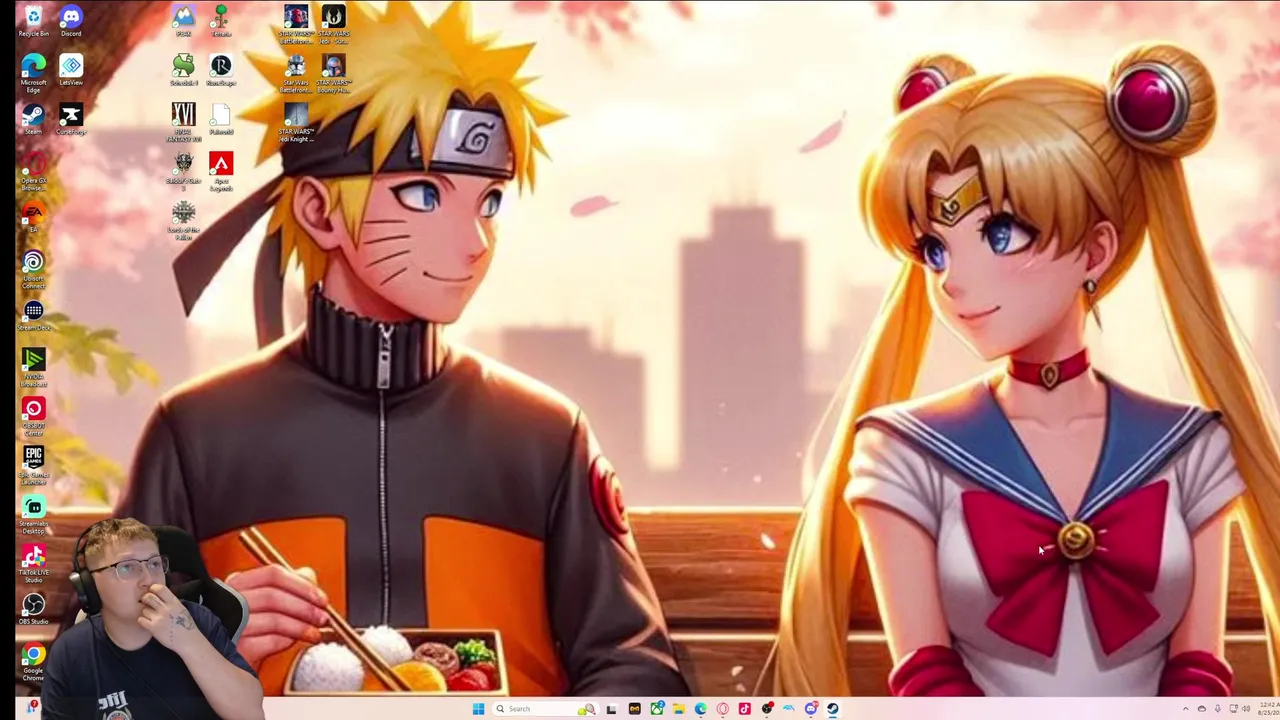Viewport: 1280px width, 720px height.
Task: Launch Google Chrome from the desktop
Action: point(33,662)
